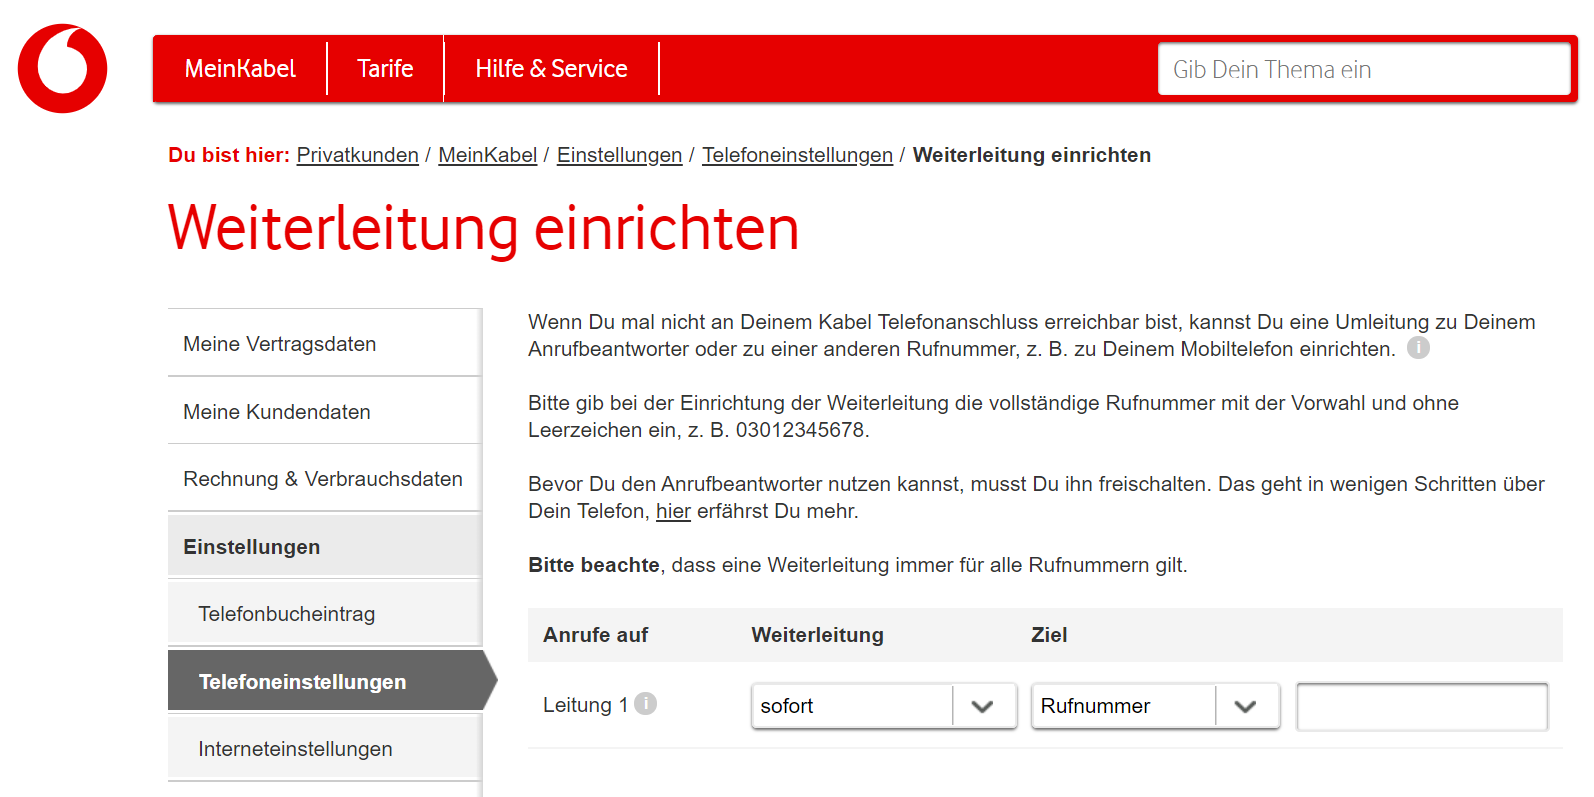Open Meine Vertragsdaten in sidebar
This screenshot has height=797, width=1594.
coord(325,344)
